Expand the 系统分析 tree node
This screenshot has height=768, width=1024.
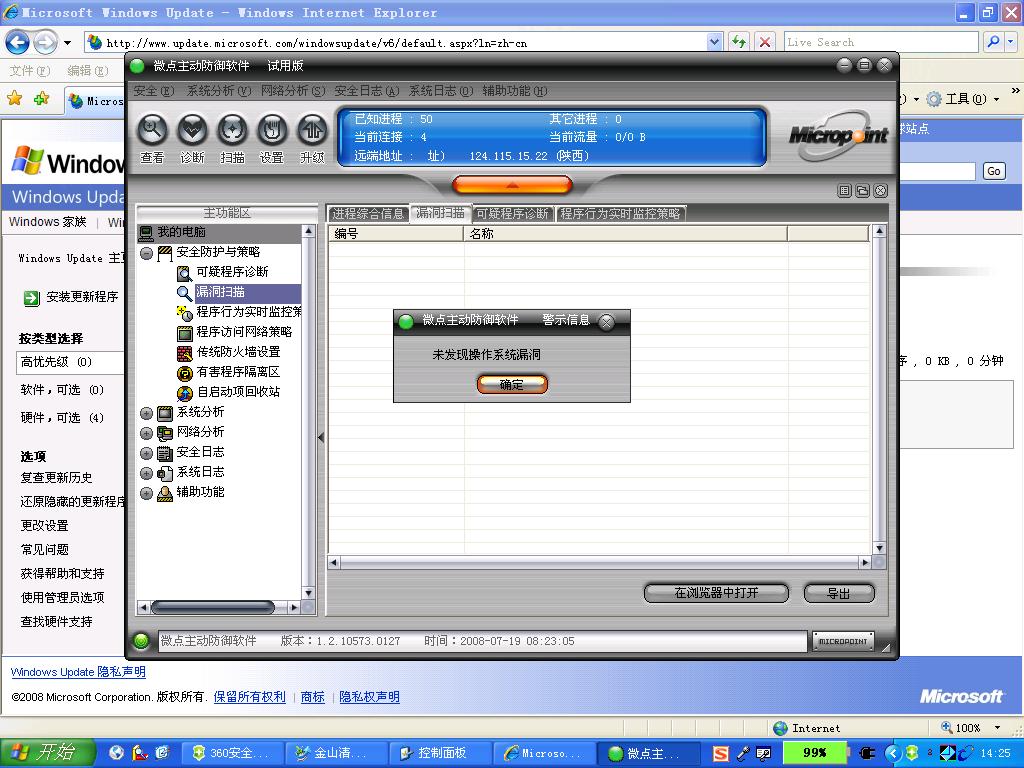pyautogui.click(x=146, y=413)
